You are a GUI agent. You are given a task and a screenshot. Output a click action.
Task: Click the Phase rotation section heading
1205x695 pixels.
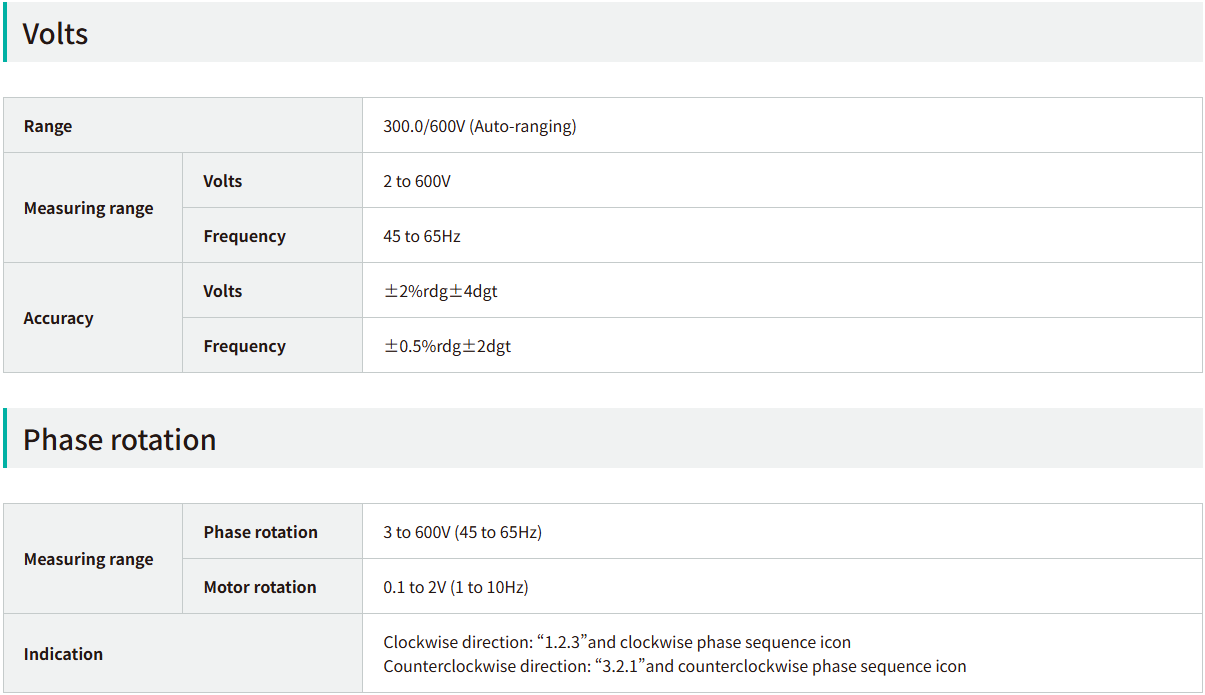point(119,440)
